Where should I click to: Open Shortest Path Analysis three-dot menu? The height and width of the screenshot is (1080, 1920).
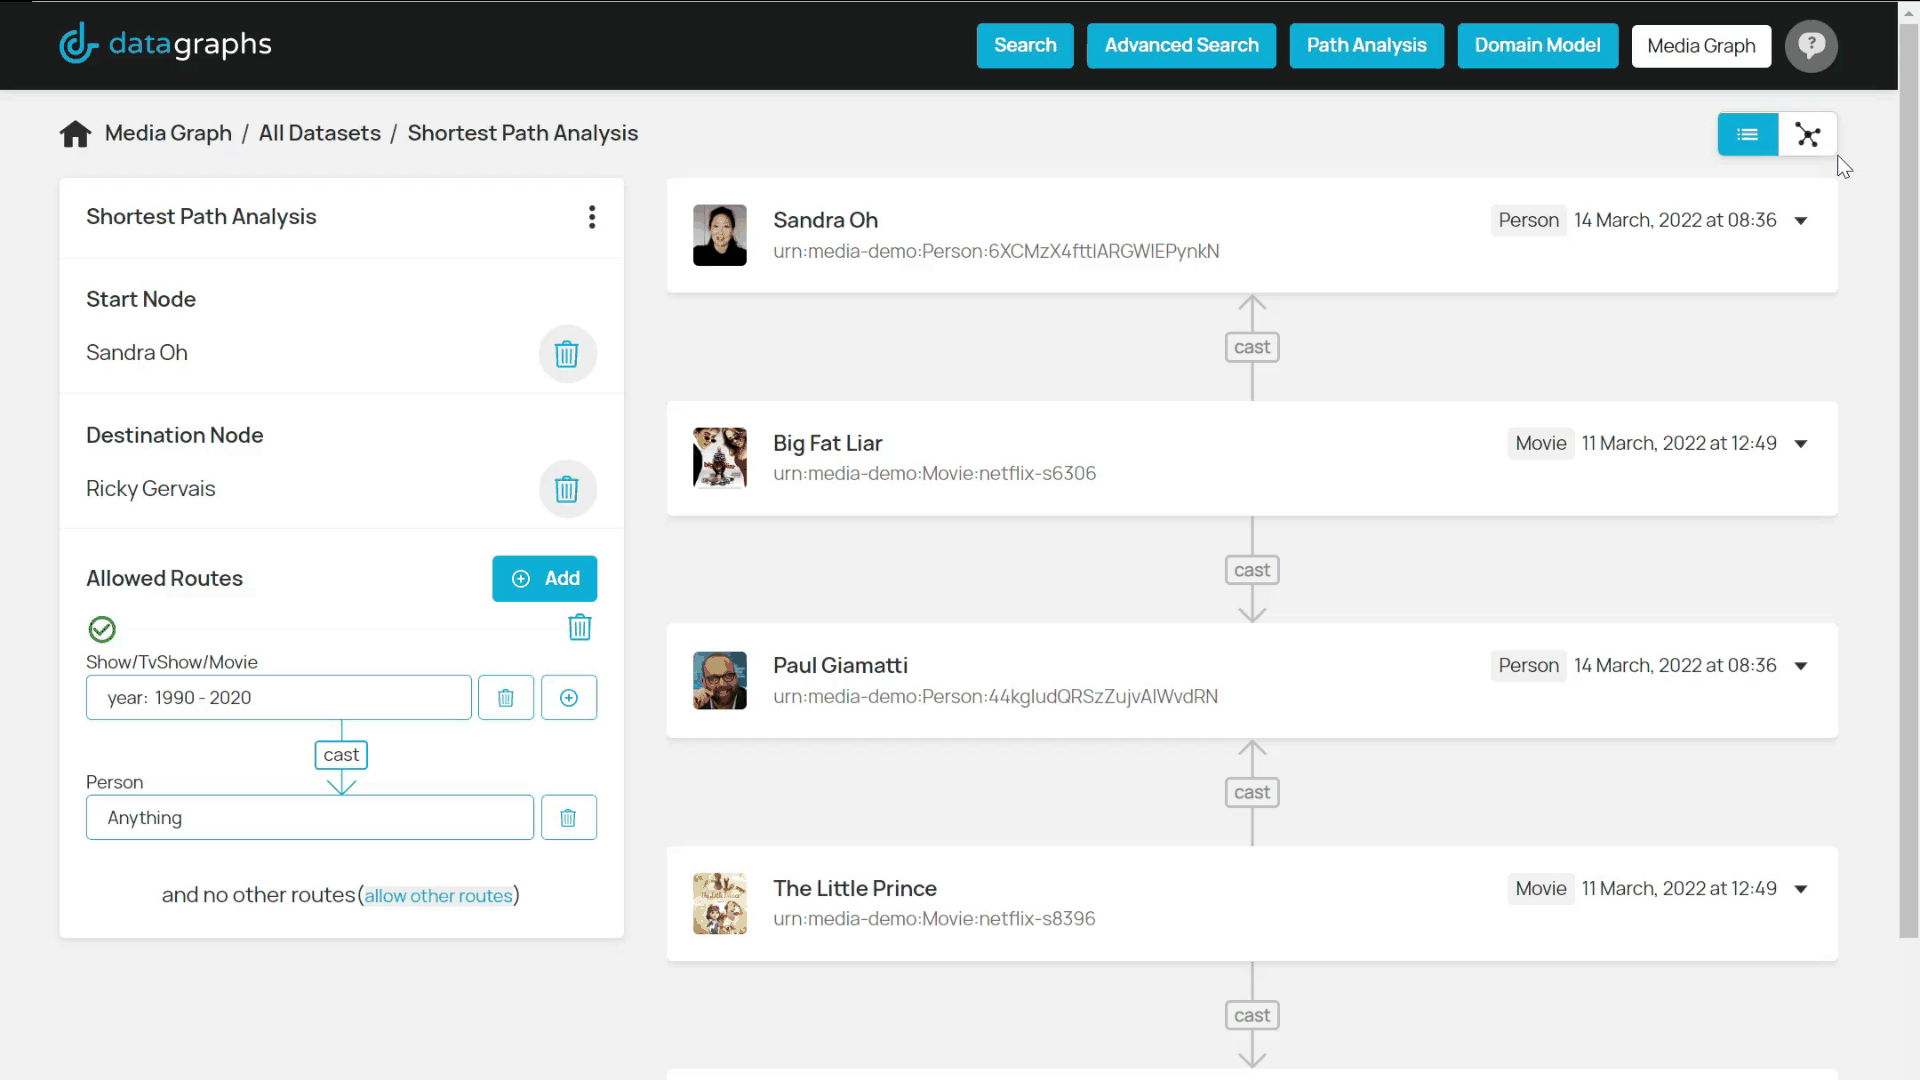tap(592, 217)
